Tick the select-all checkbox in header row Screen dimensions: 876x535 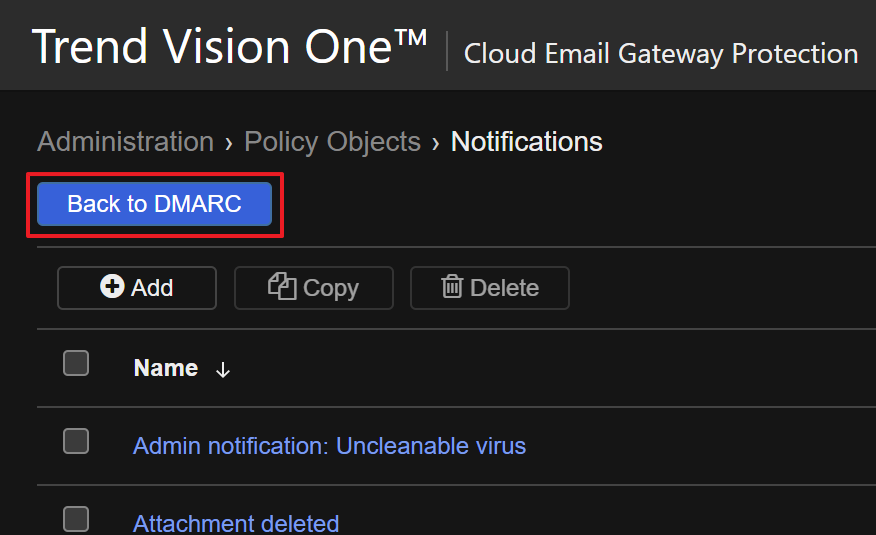76,363
